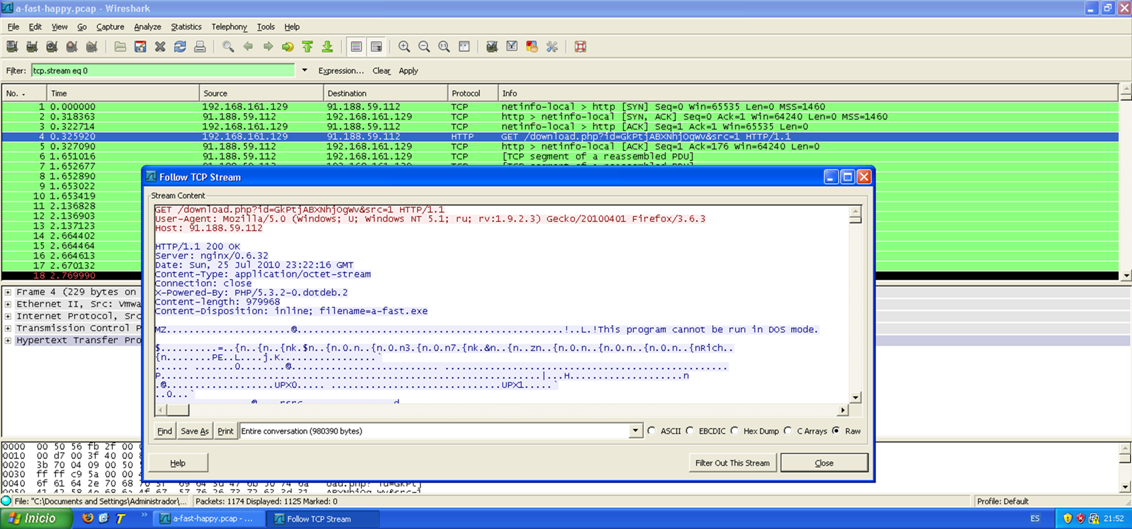The height and width of the screenshot is (529, 1132).
Task: Open the coloring rules icon
Action: (x=532, y=46)
